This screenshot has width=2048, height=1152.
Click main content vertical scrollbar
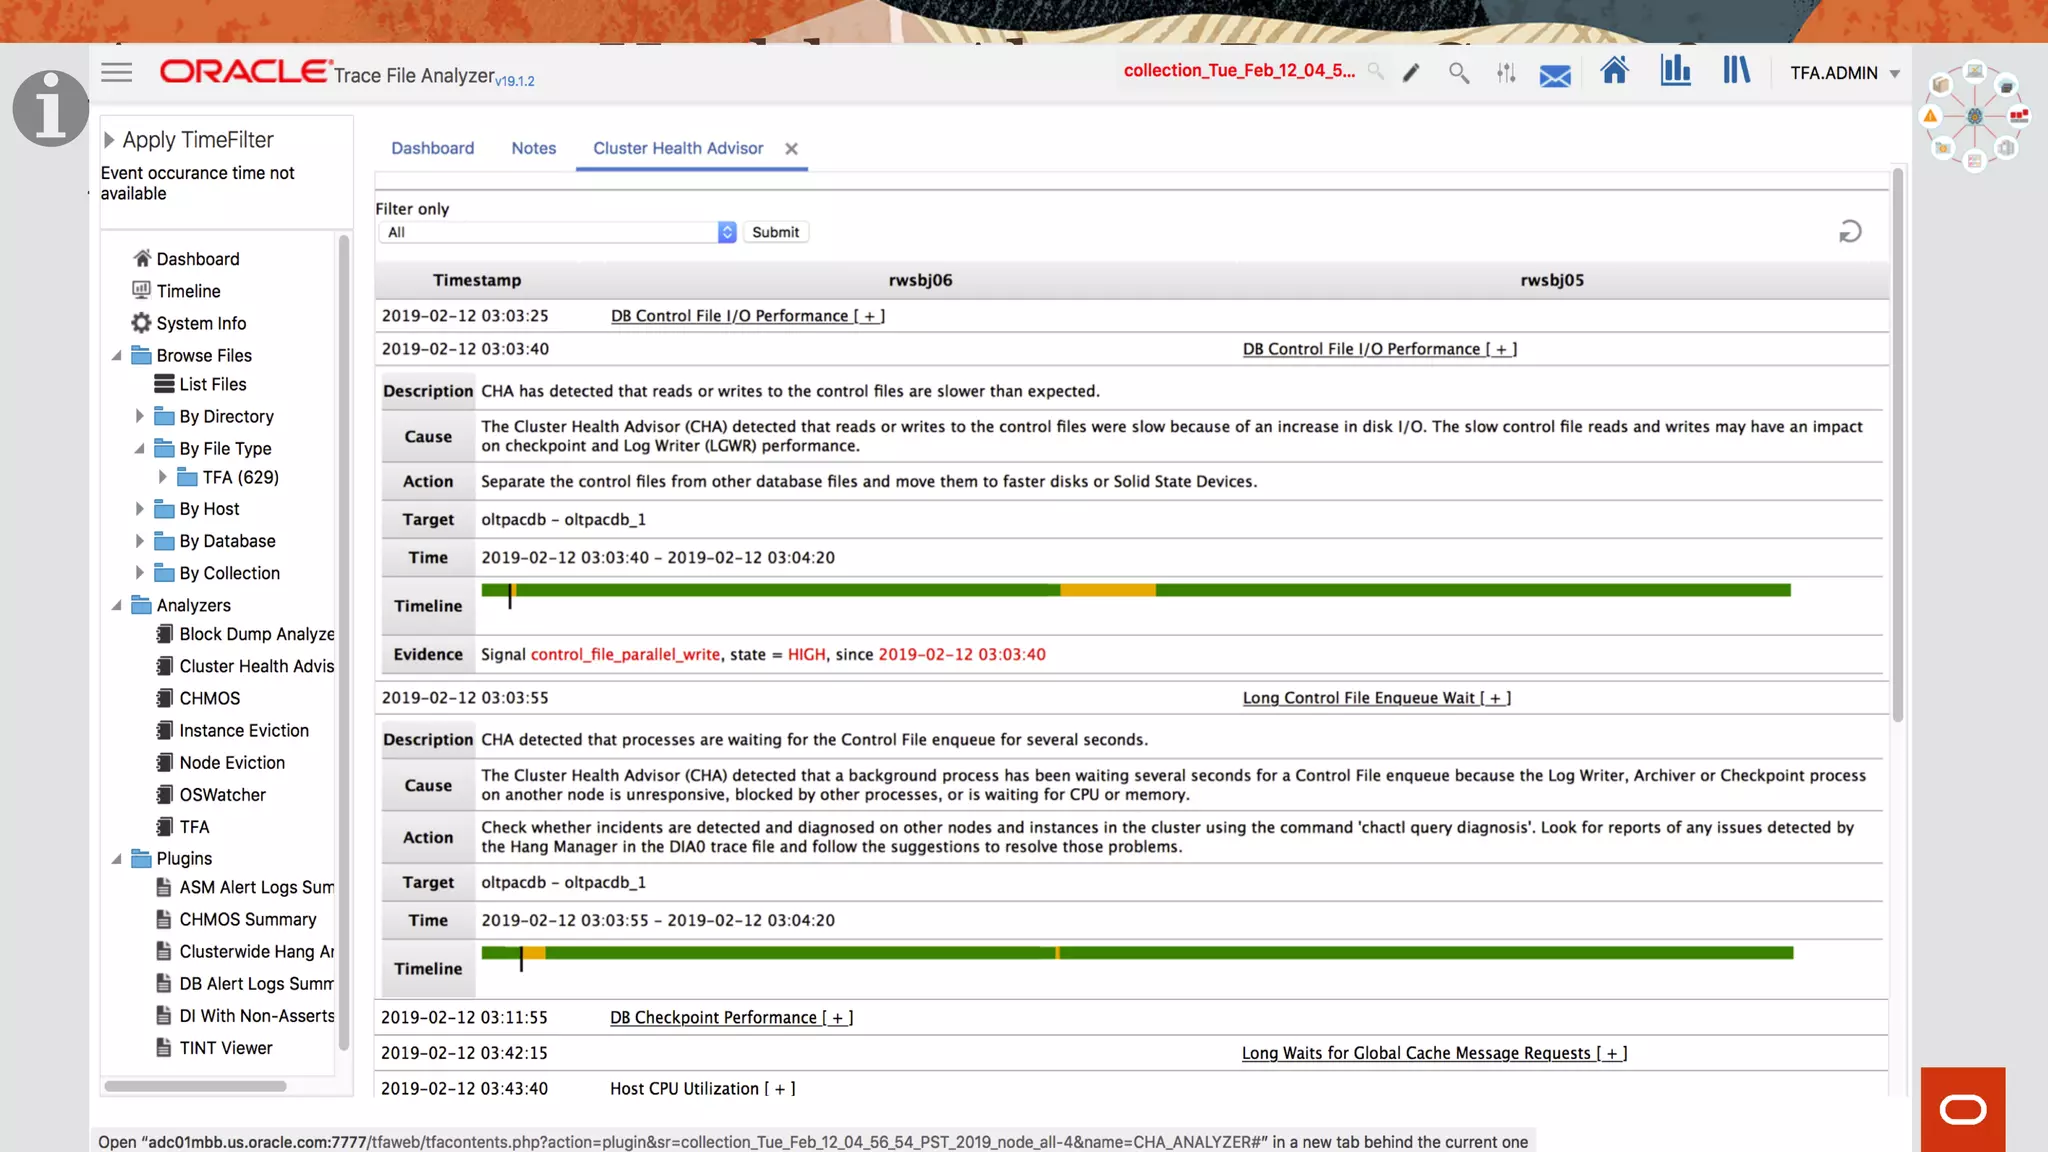pos(1897,445)
